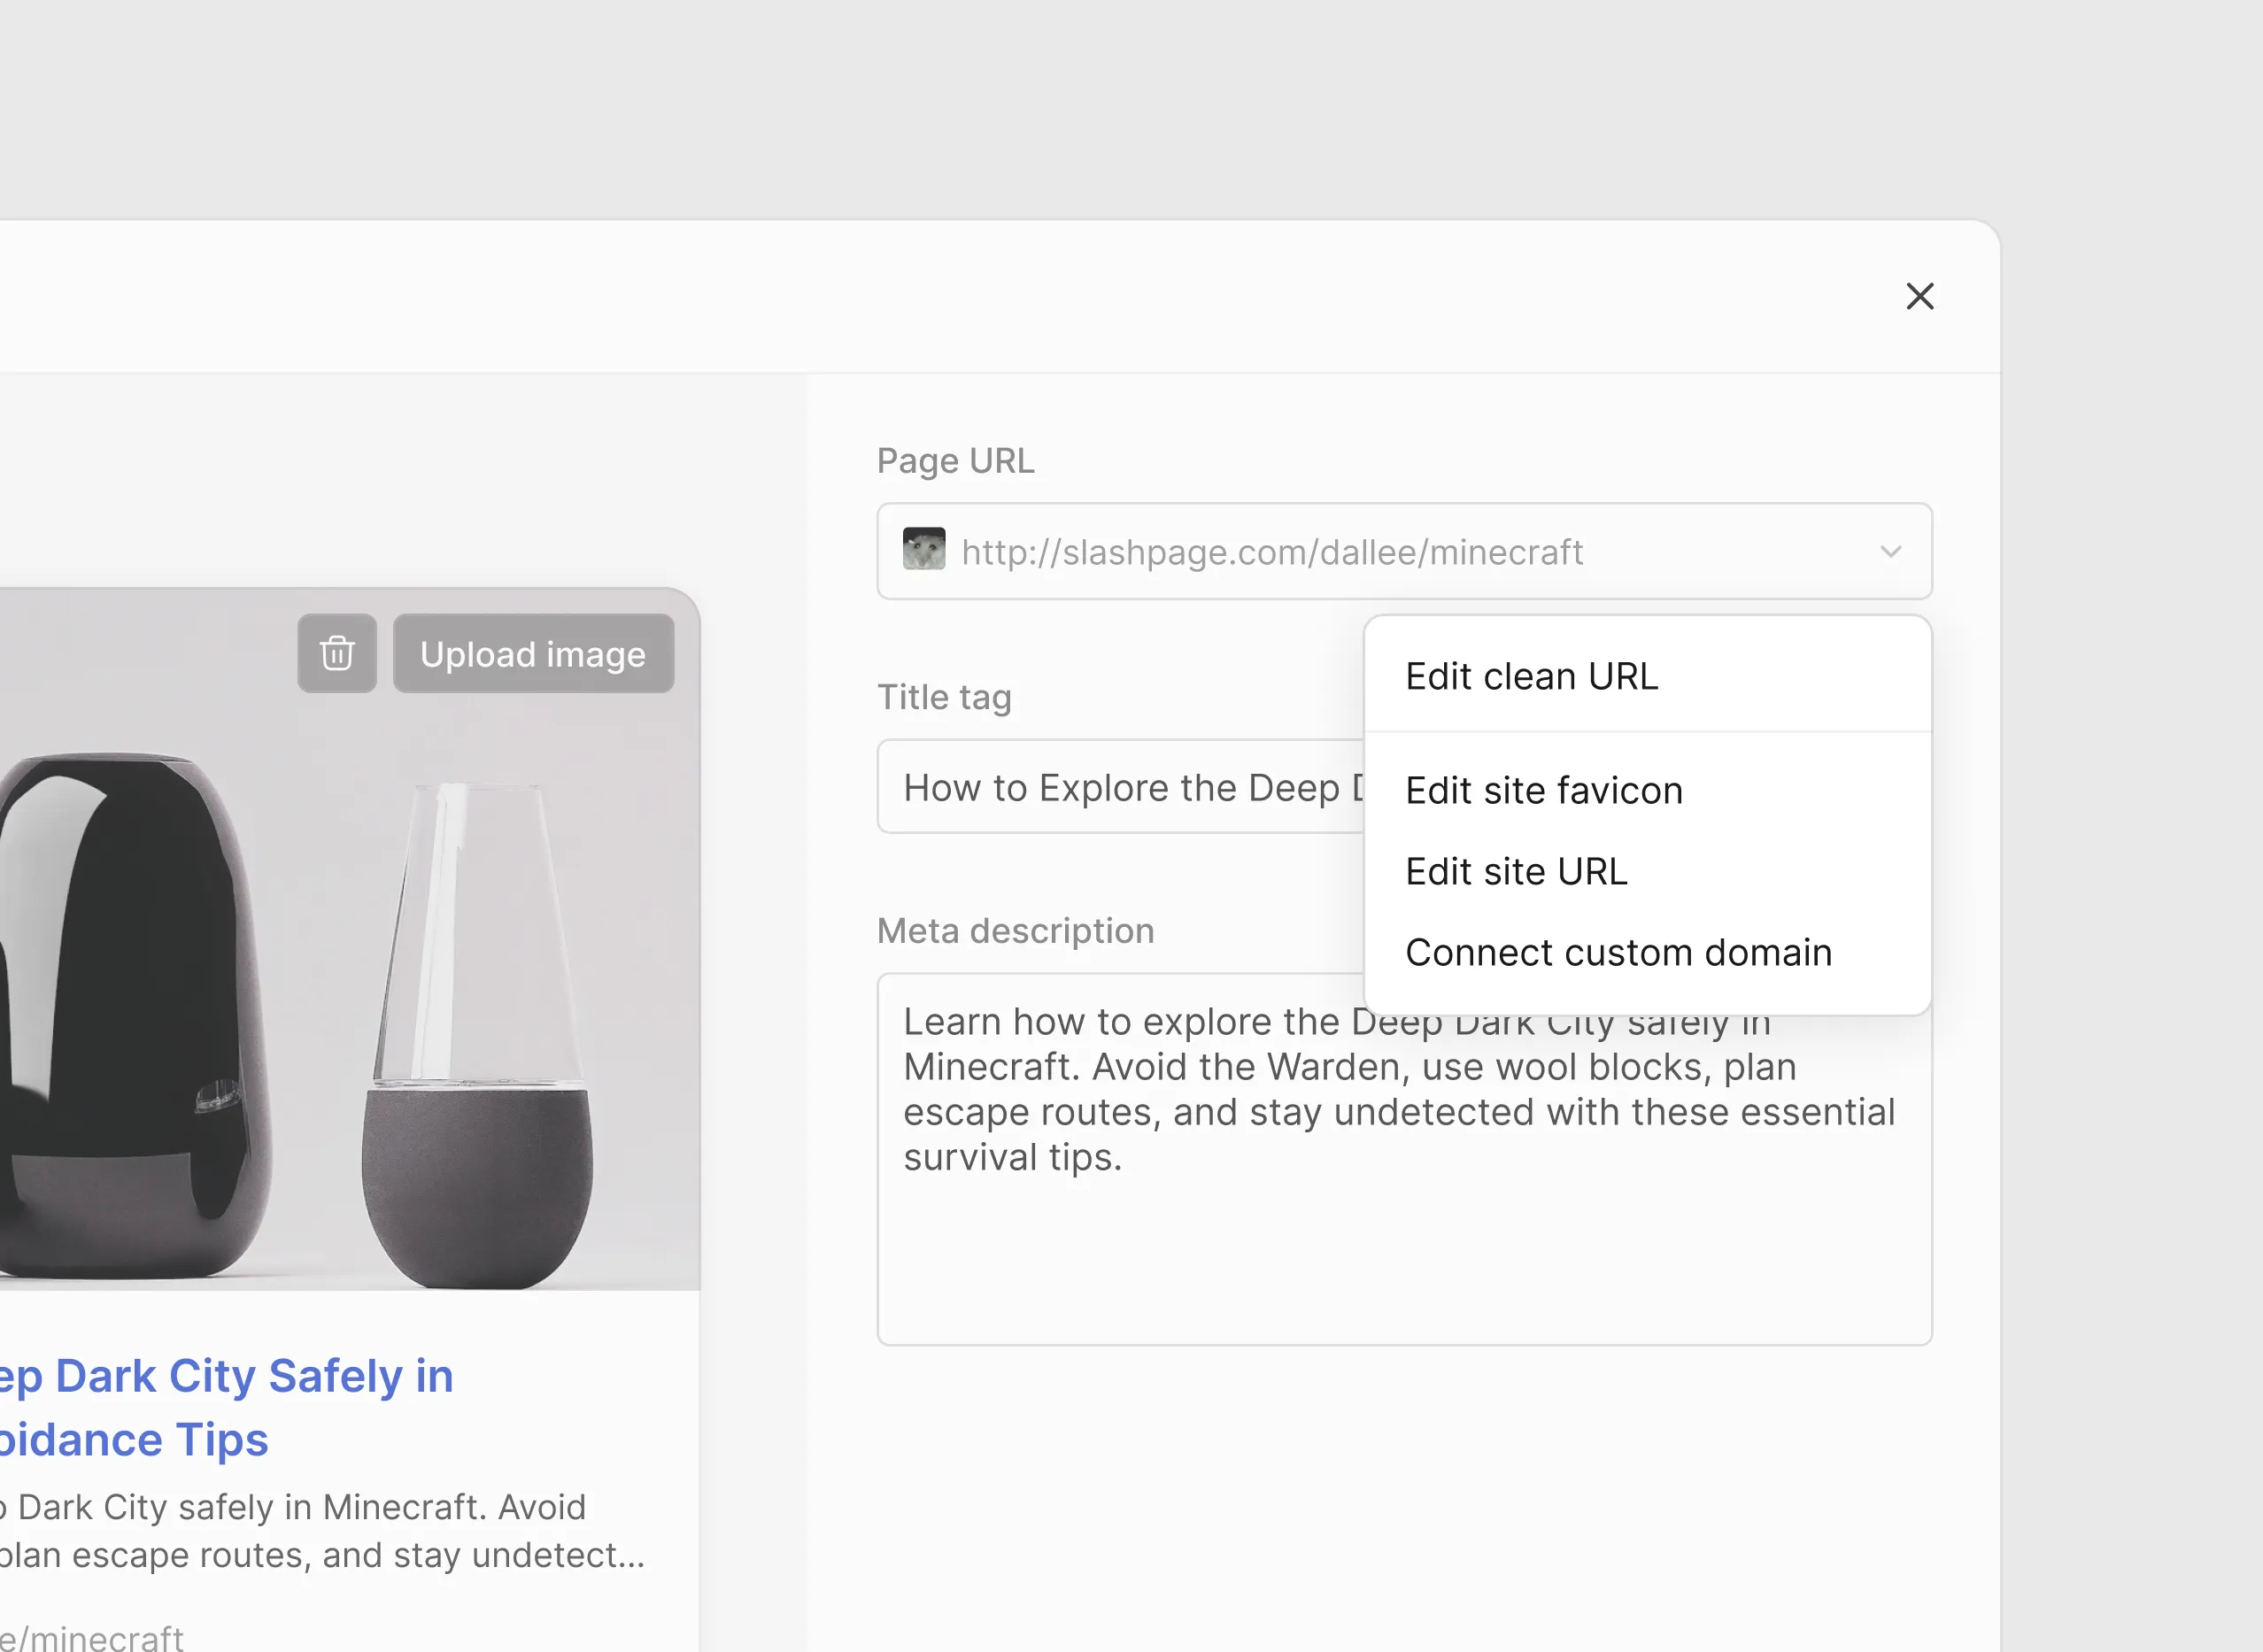2263x1652 pixels.
Task: Click the vases preview thumbnail image
Action: click(x=350, y=1000)
